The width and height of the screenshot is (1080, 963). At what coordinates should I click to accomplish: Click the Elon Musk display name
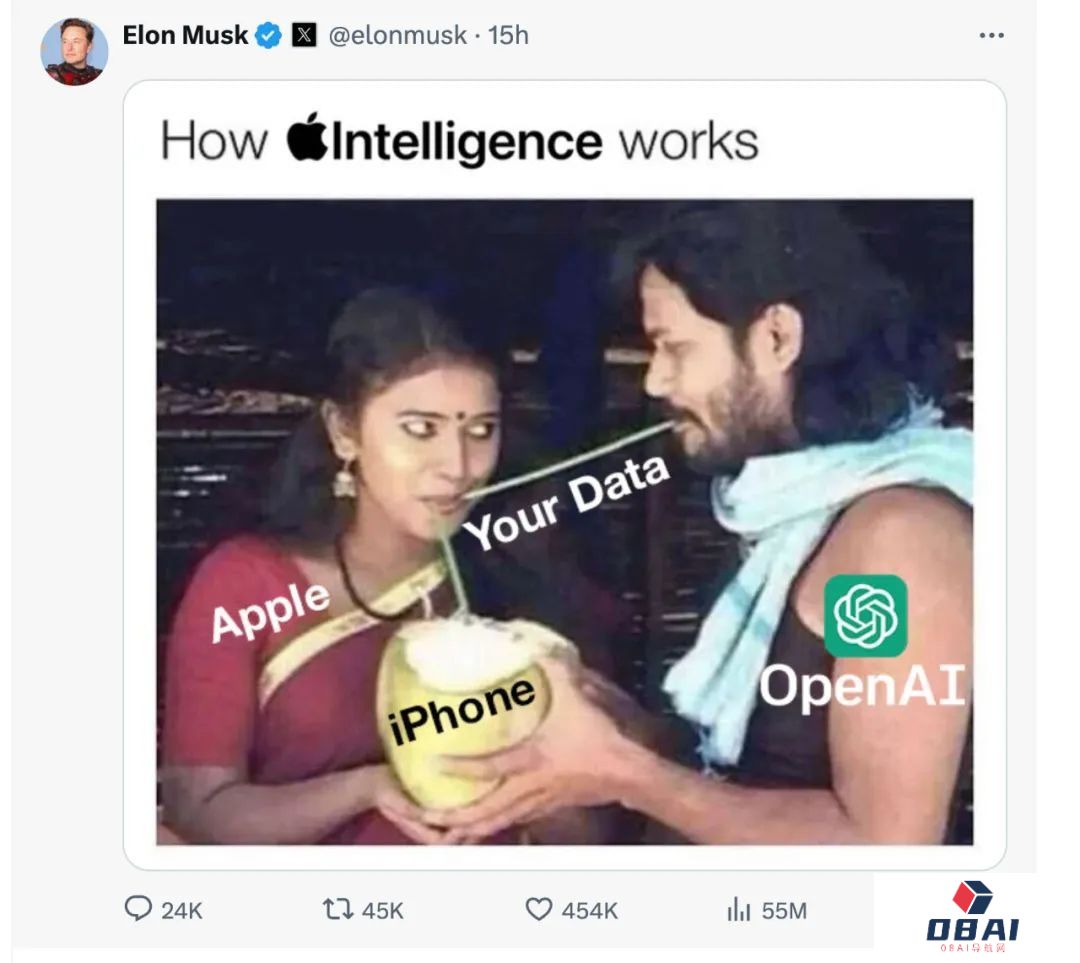coord(185,35)
